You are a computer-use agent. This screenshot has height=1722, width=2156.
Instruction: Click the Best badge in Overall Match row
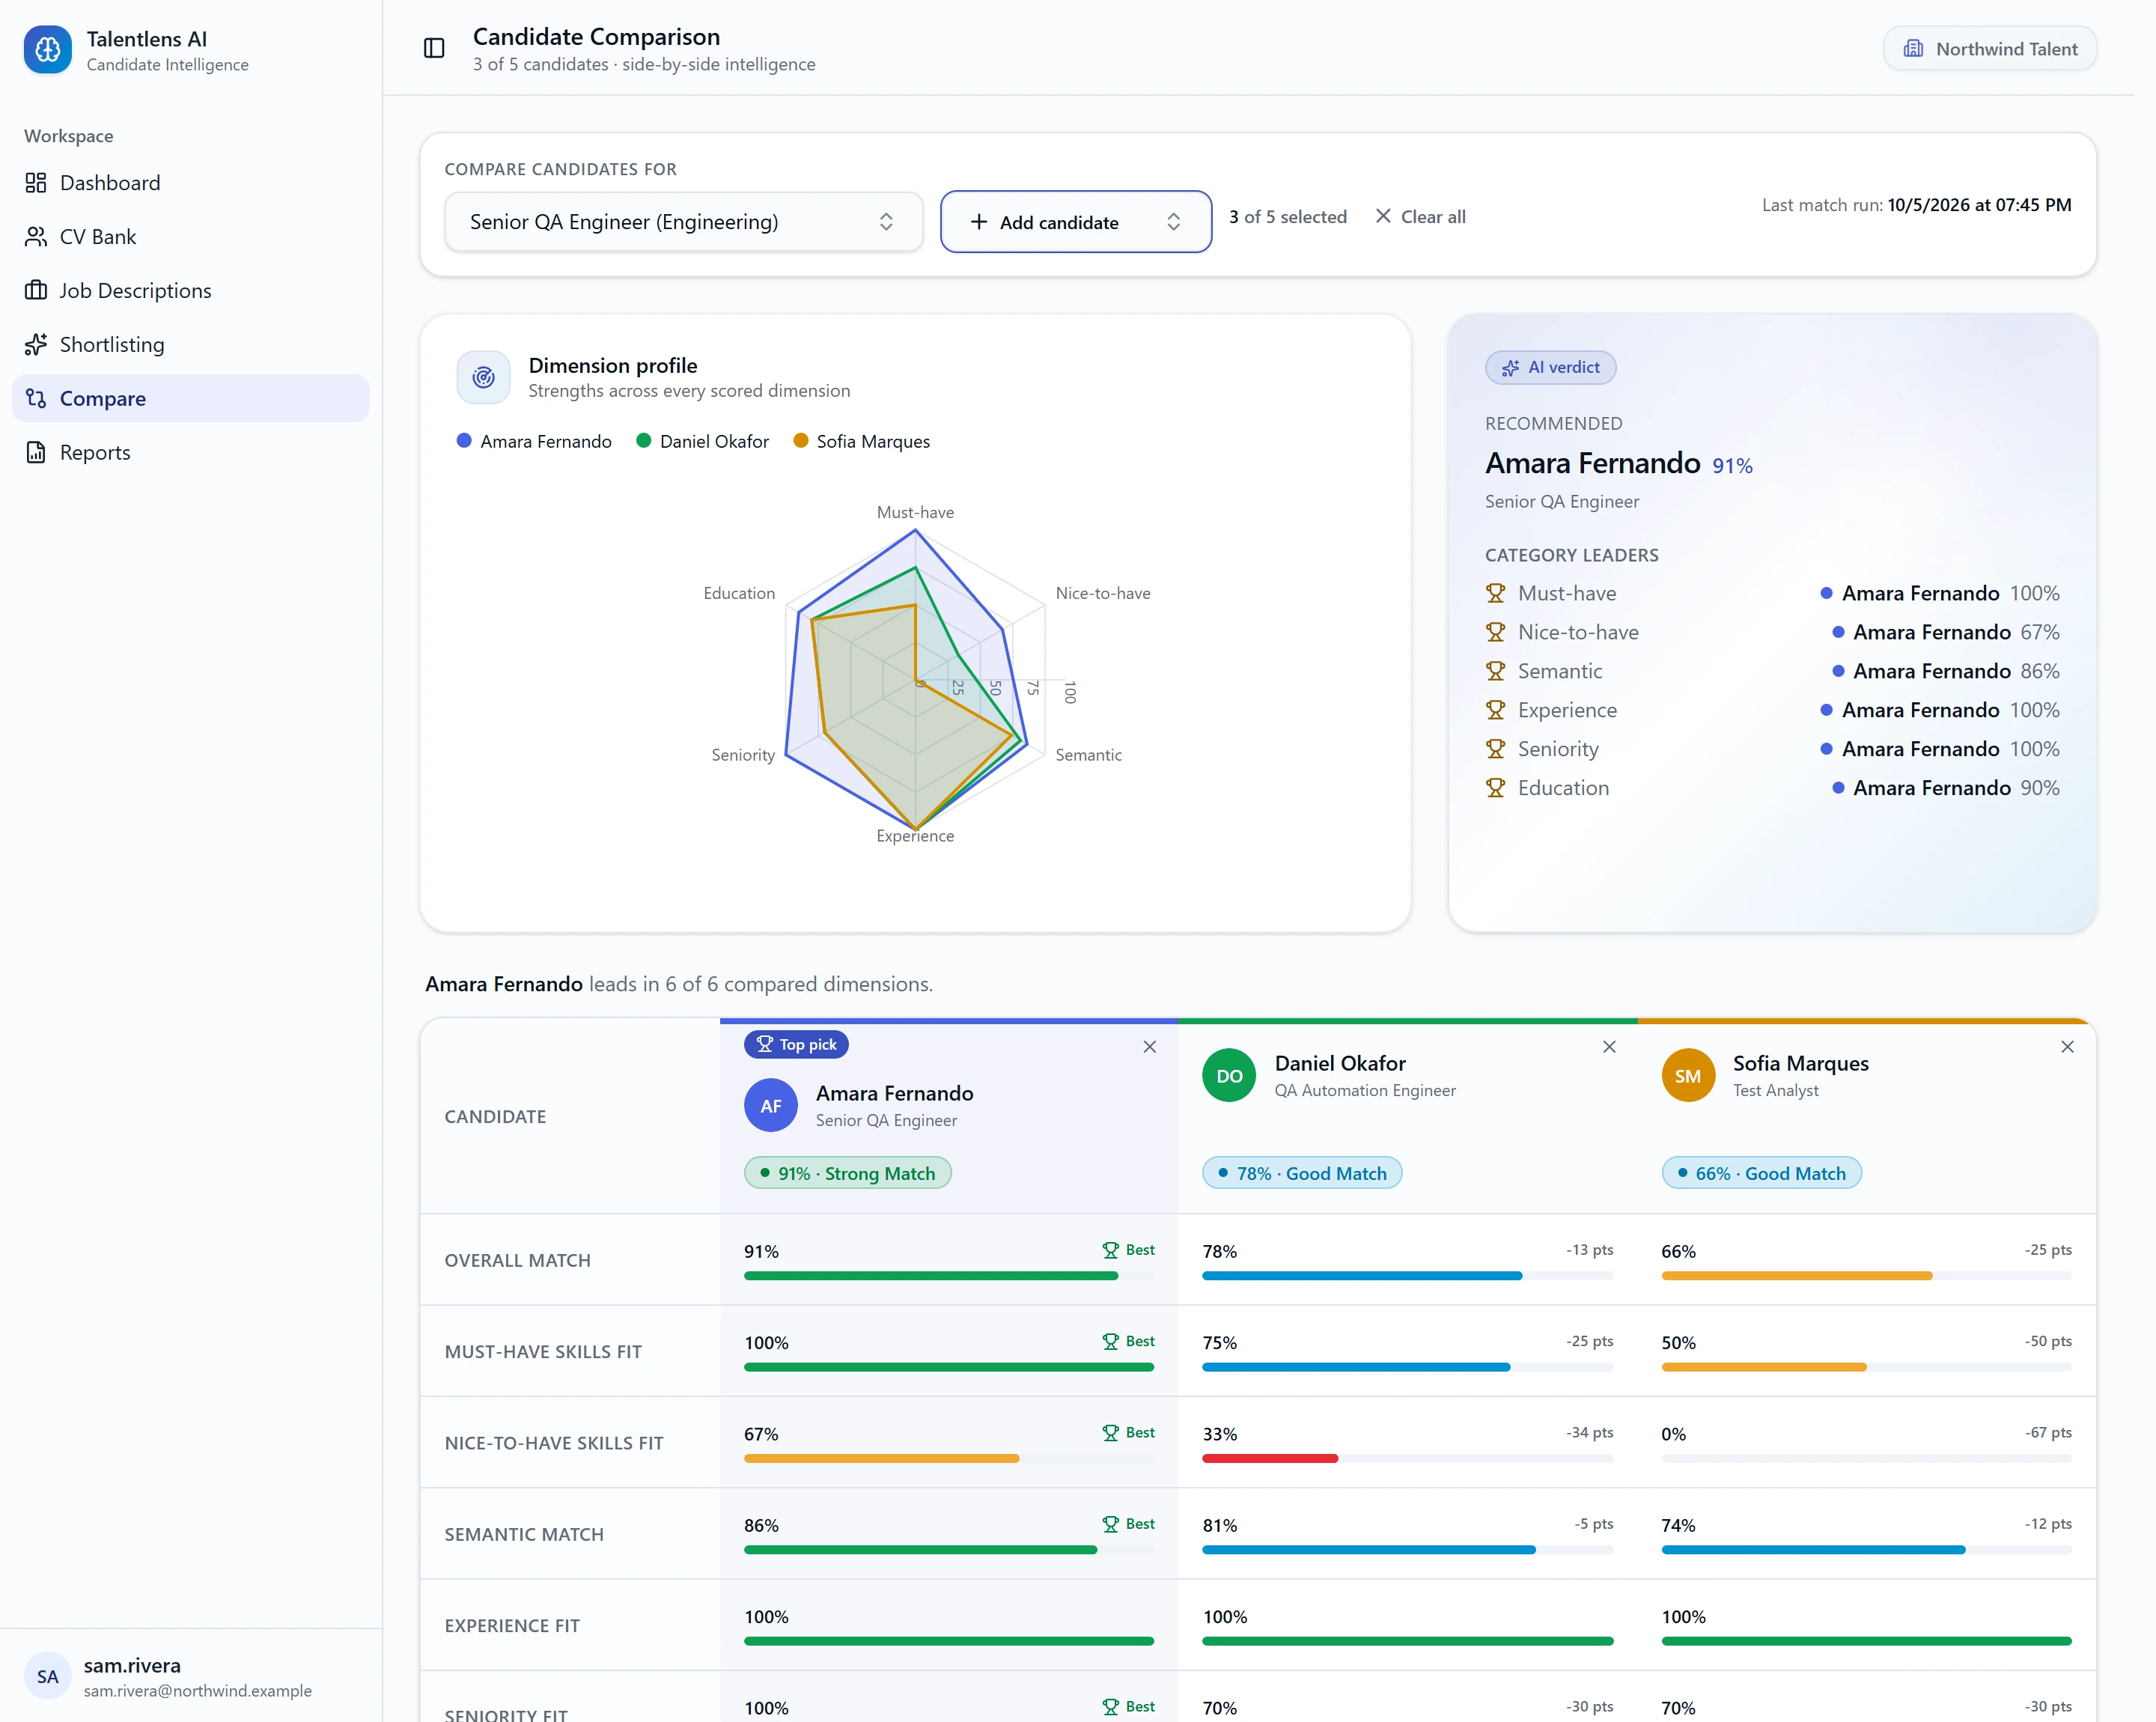pyautogui.click(x=1129, y=1250)
